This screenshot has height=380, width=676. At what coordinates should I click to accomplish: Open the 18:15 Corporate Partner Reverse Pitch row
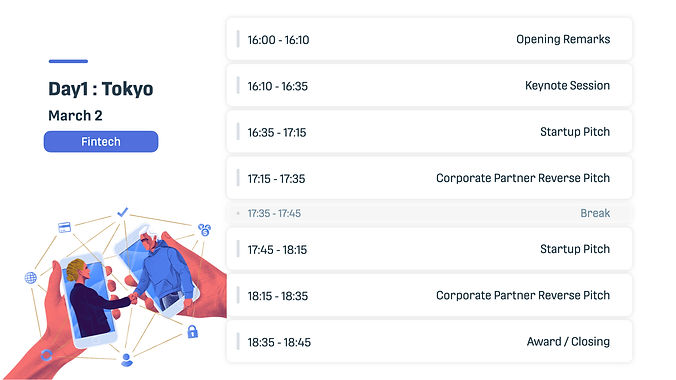point(429,295)
